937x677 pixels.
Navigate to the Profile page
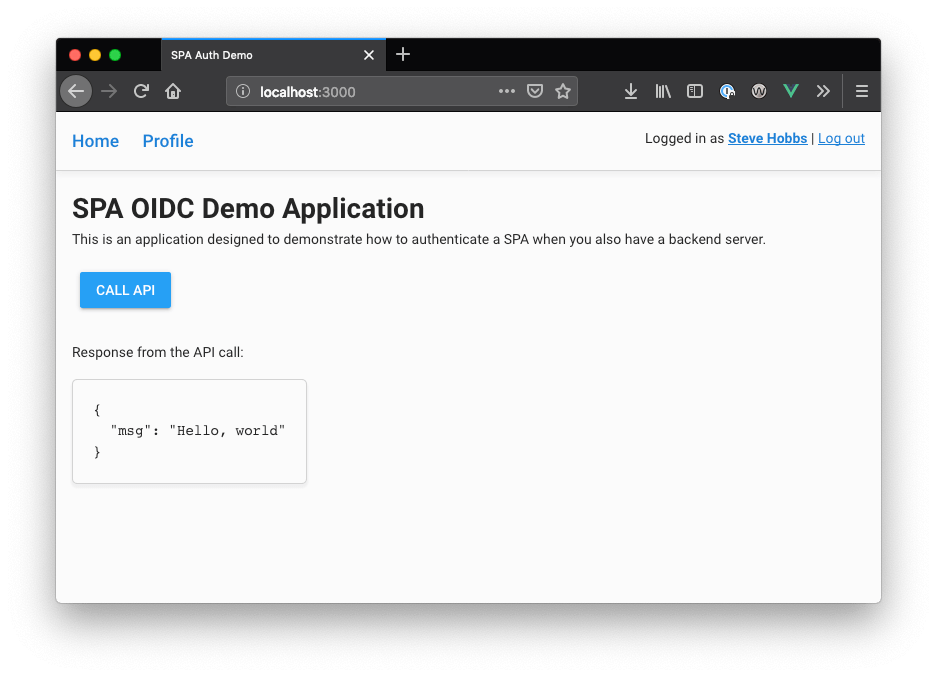[167, 141]
